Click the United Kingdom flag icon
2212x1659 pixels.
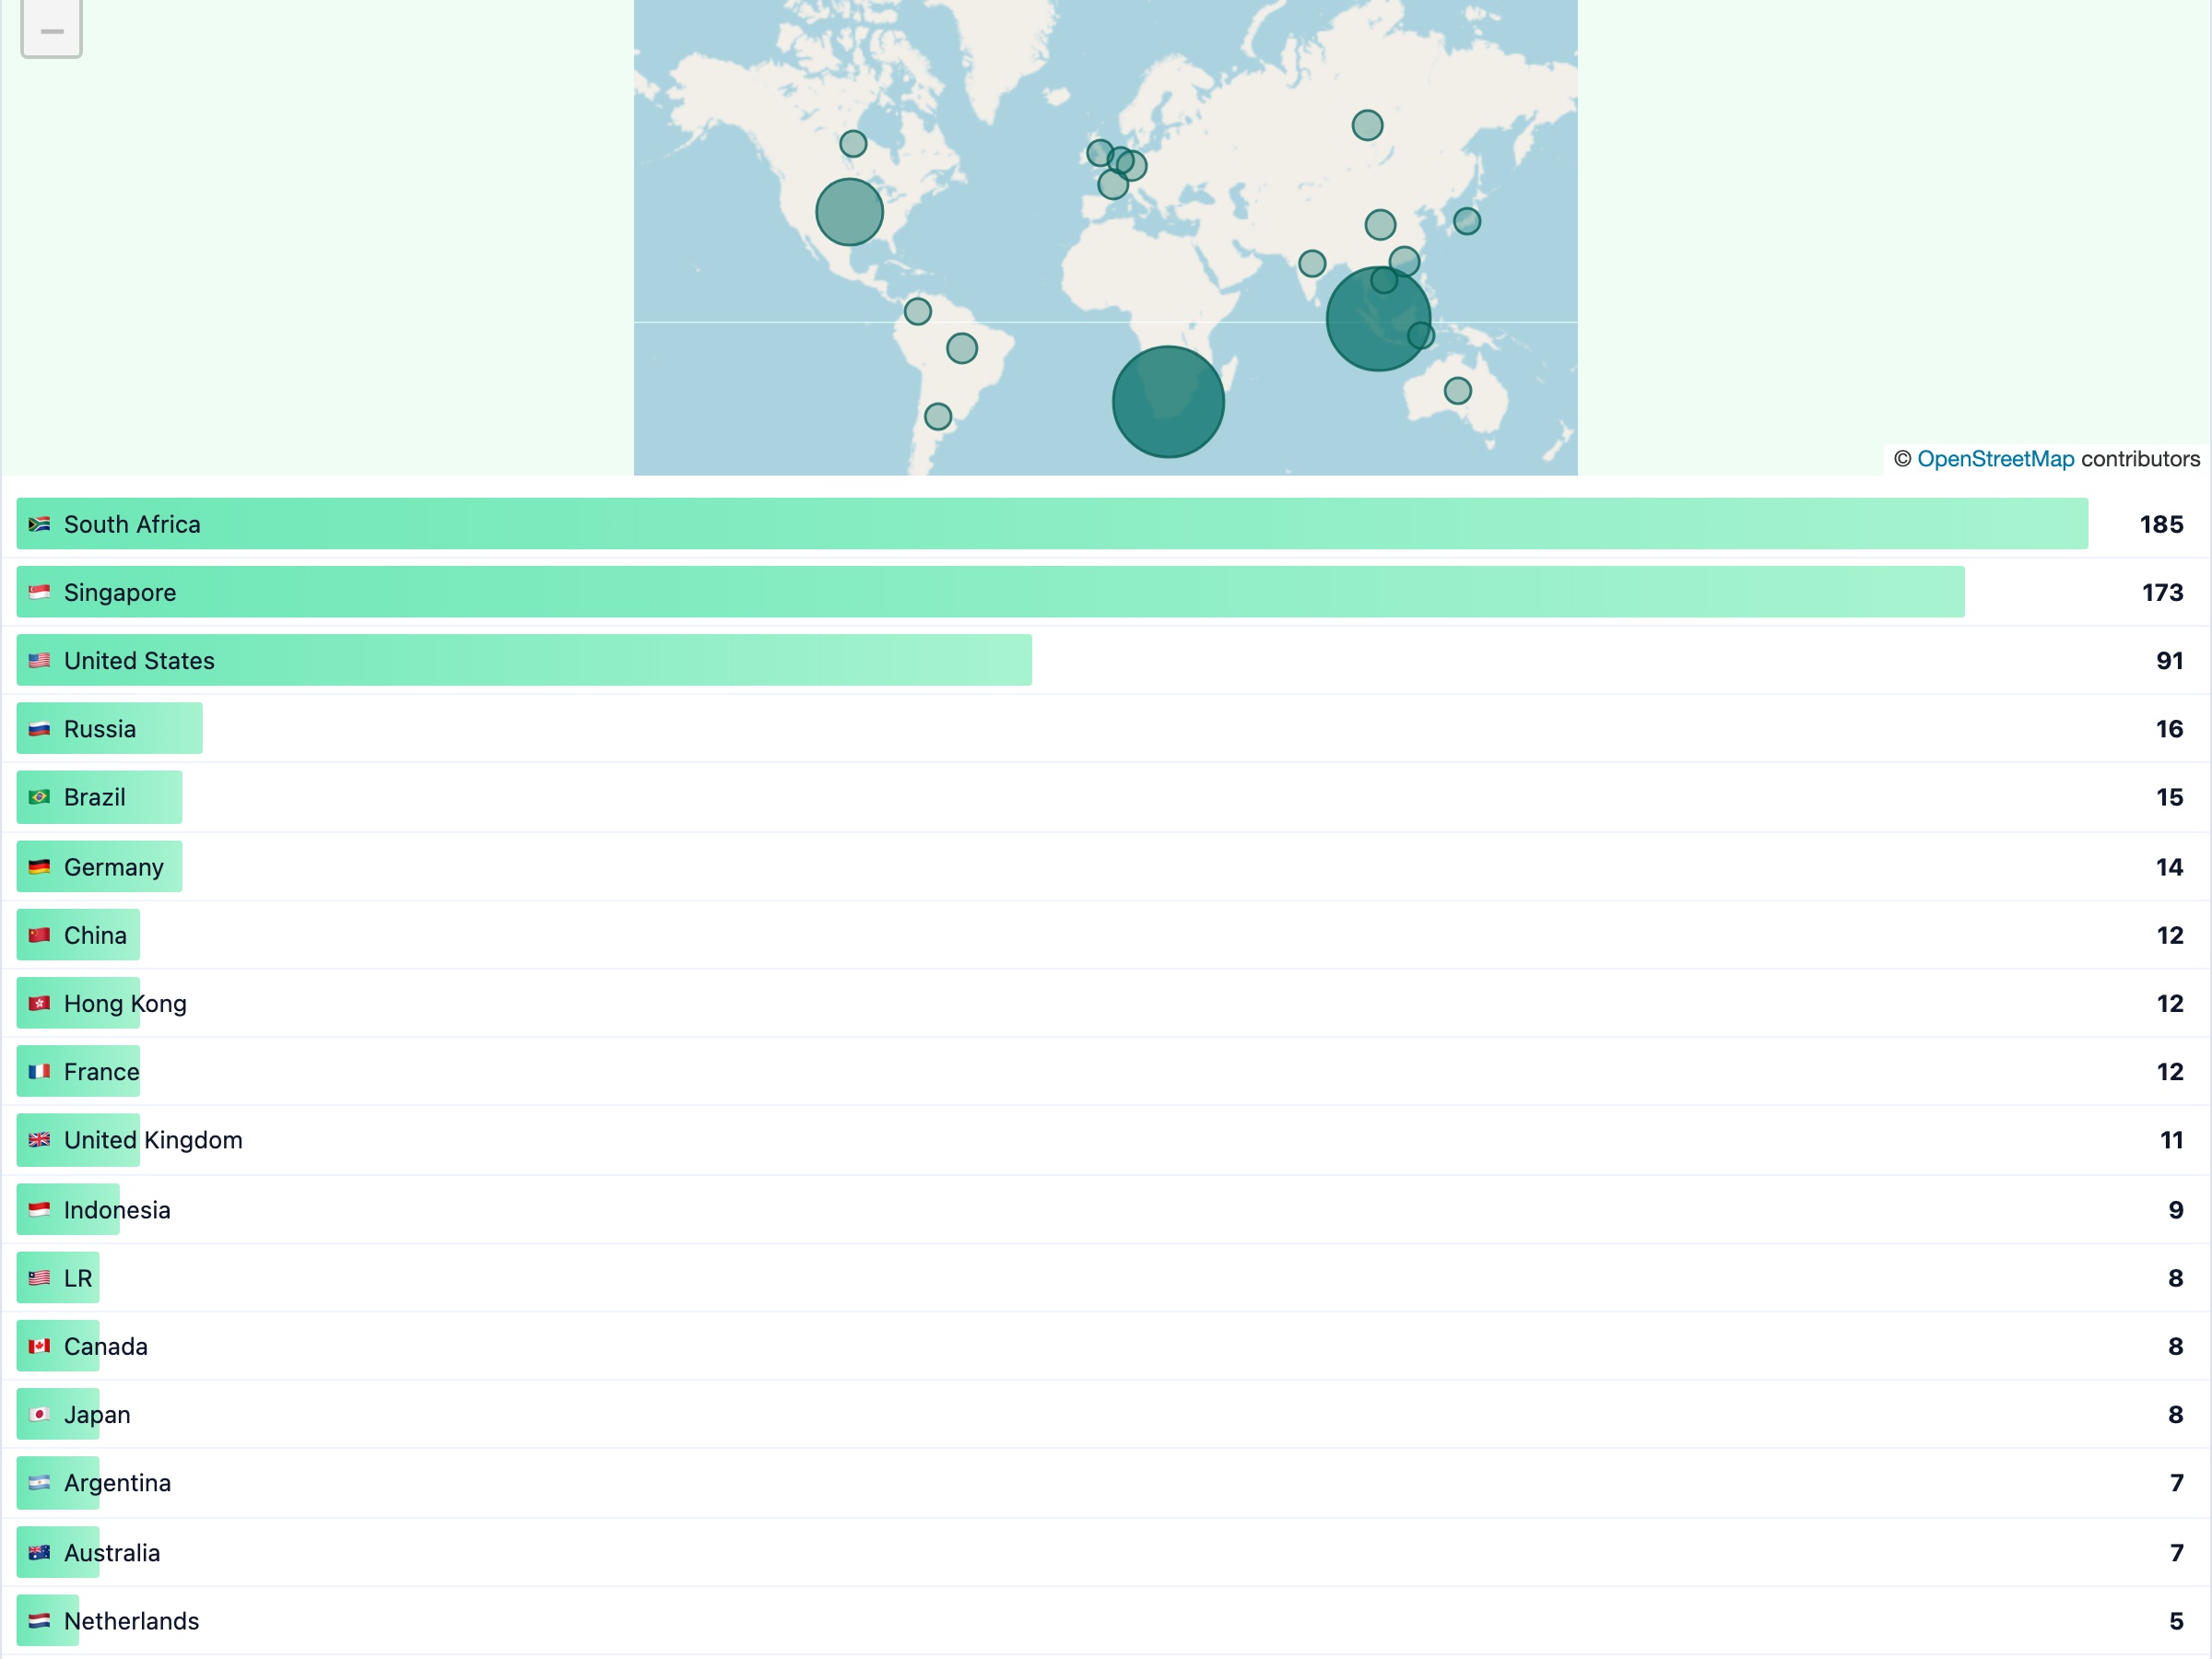(x=39, y=1140)
